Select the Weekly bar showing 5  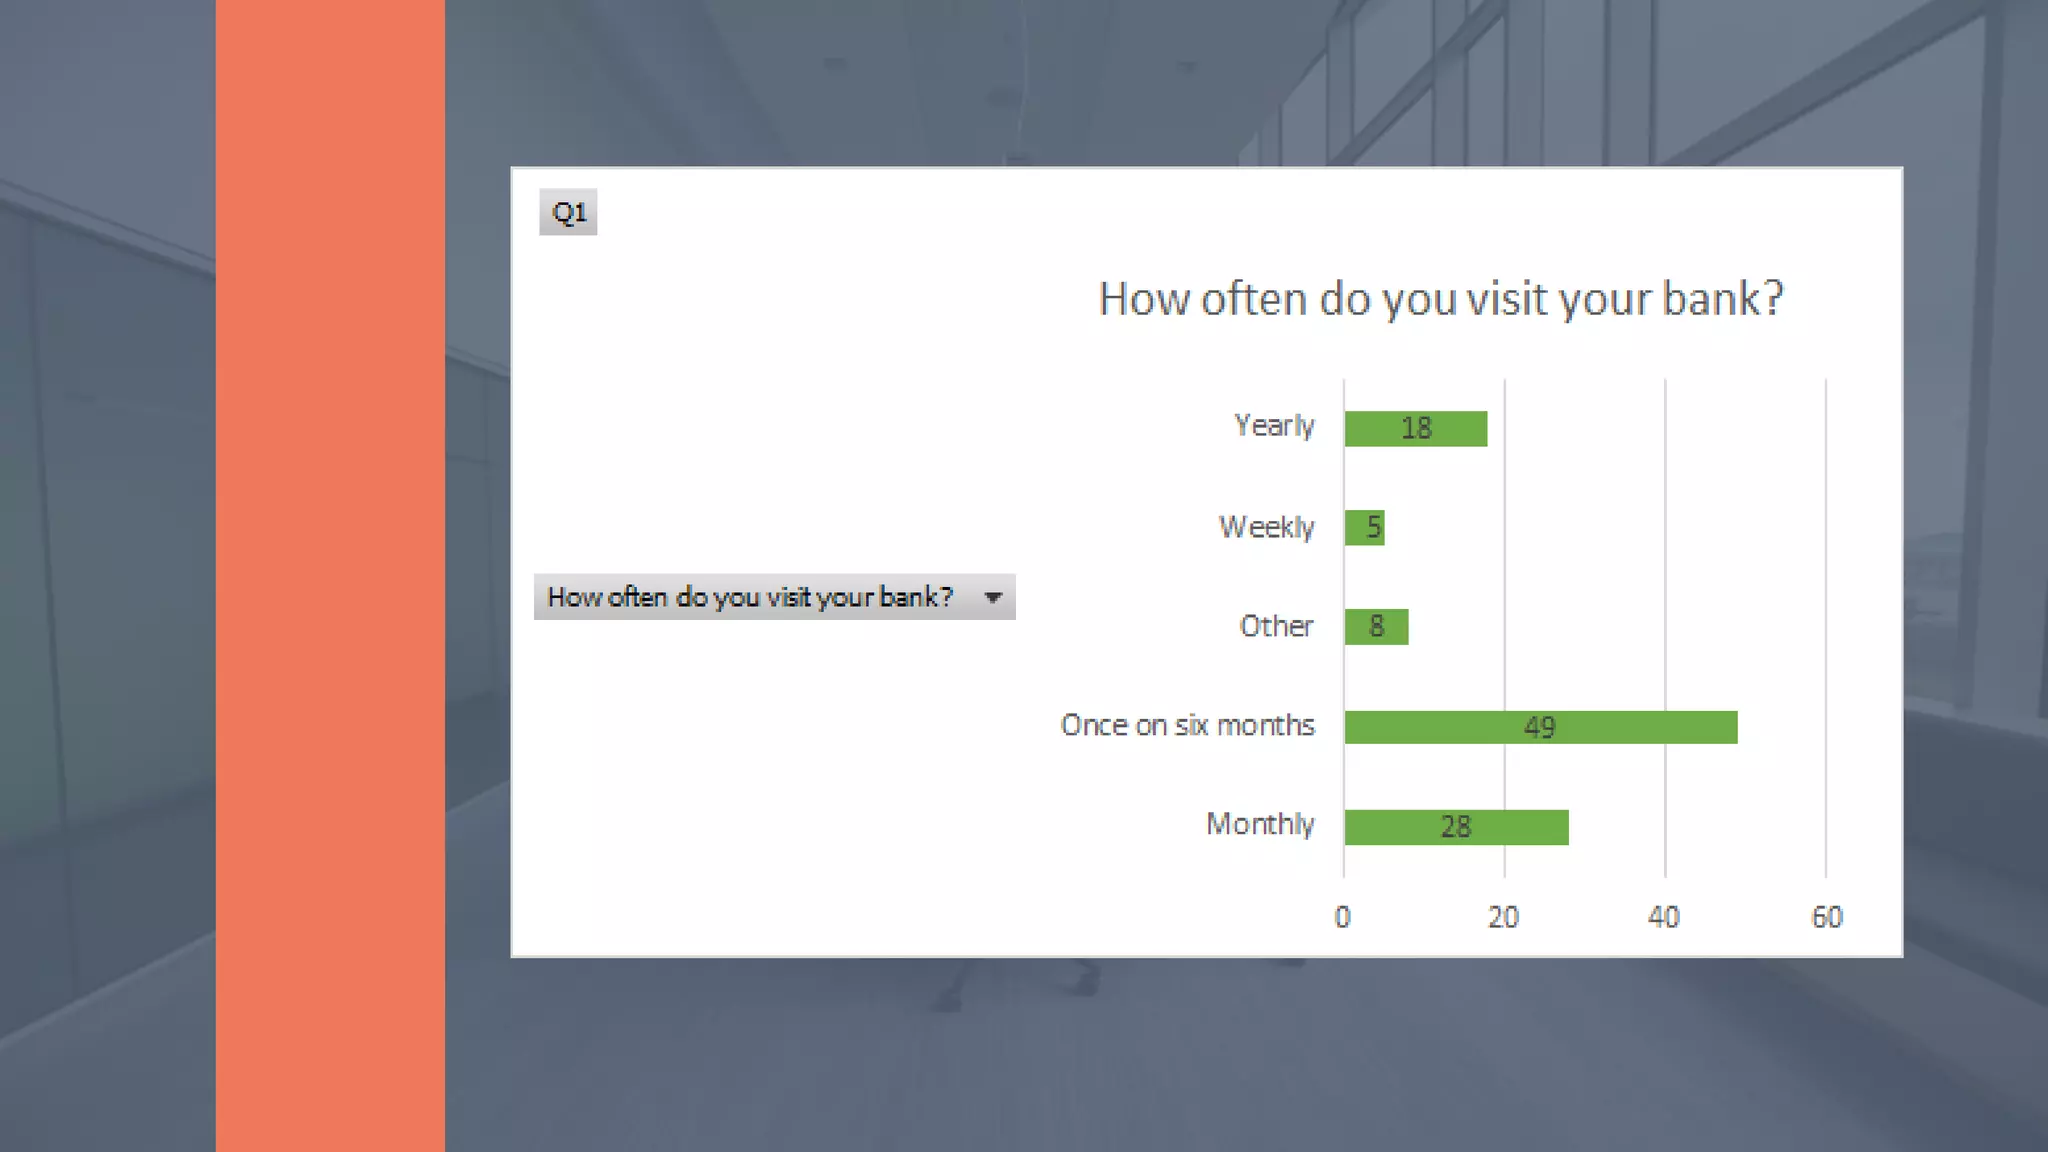[x=1364, y=527]
